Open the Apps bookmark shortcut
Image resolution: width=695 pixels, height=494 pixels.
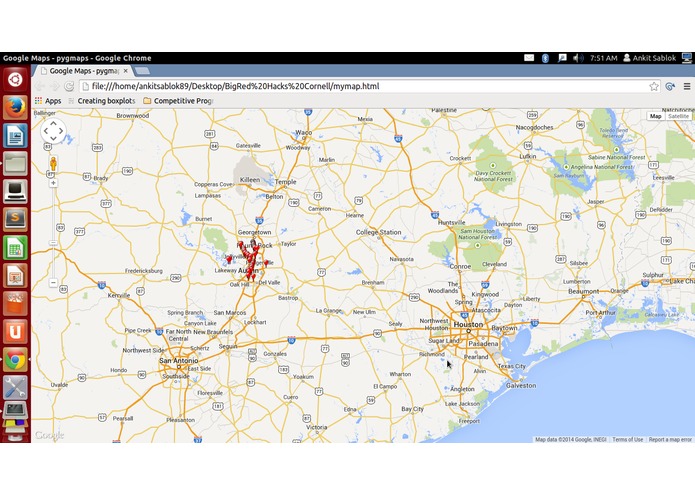pos(48,101)
